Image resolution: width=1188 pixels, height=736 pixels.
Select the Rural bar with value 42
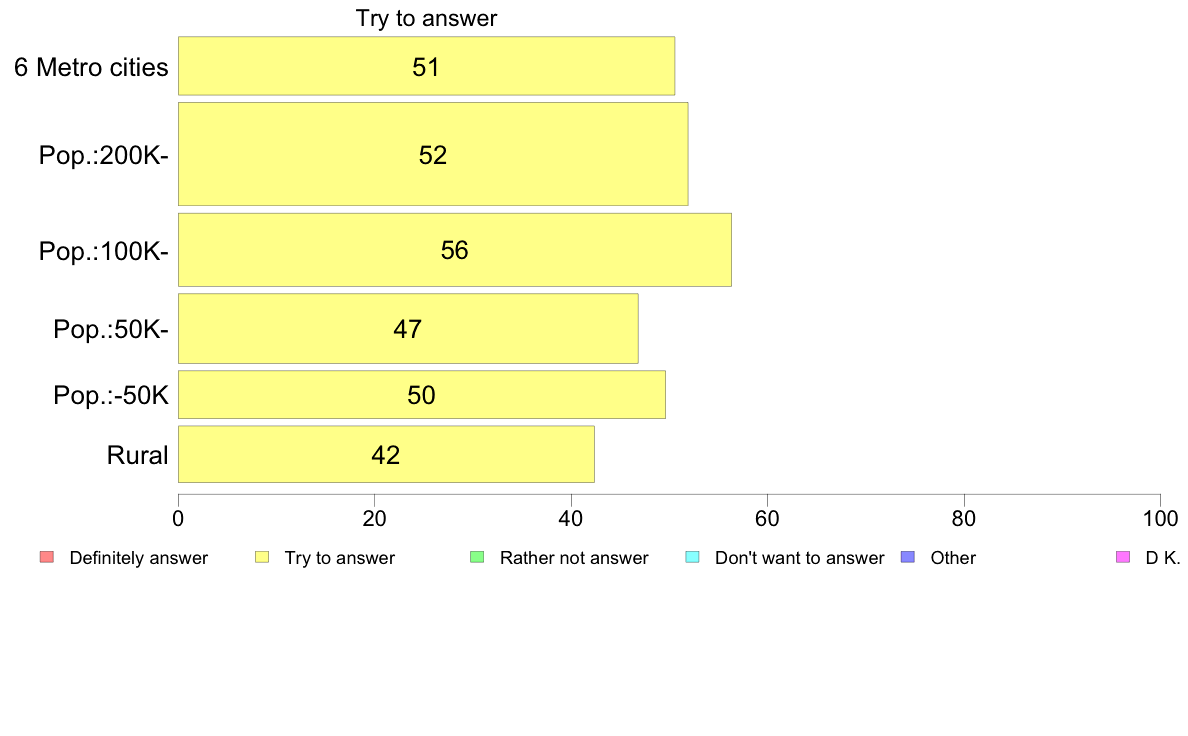click(x=386, y=454)
